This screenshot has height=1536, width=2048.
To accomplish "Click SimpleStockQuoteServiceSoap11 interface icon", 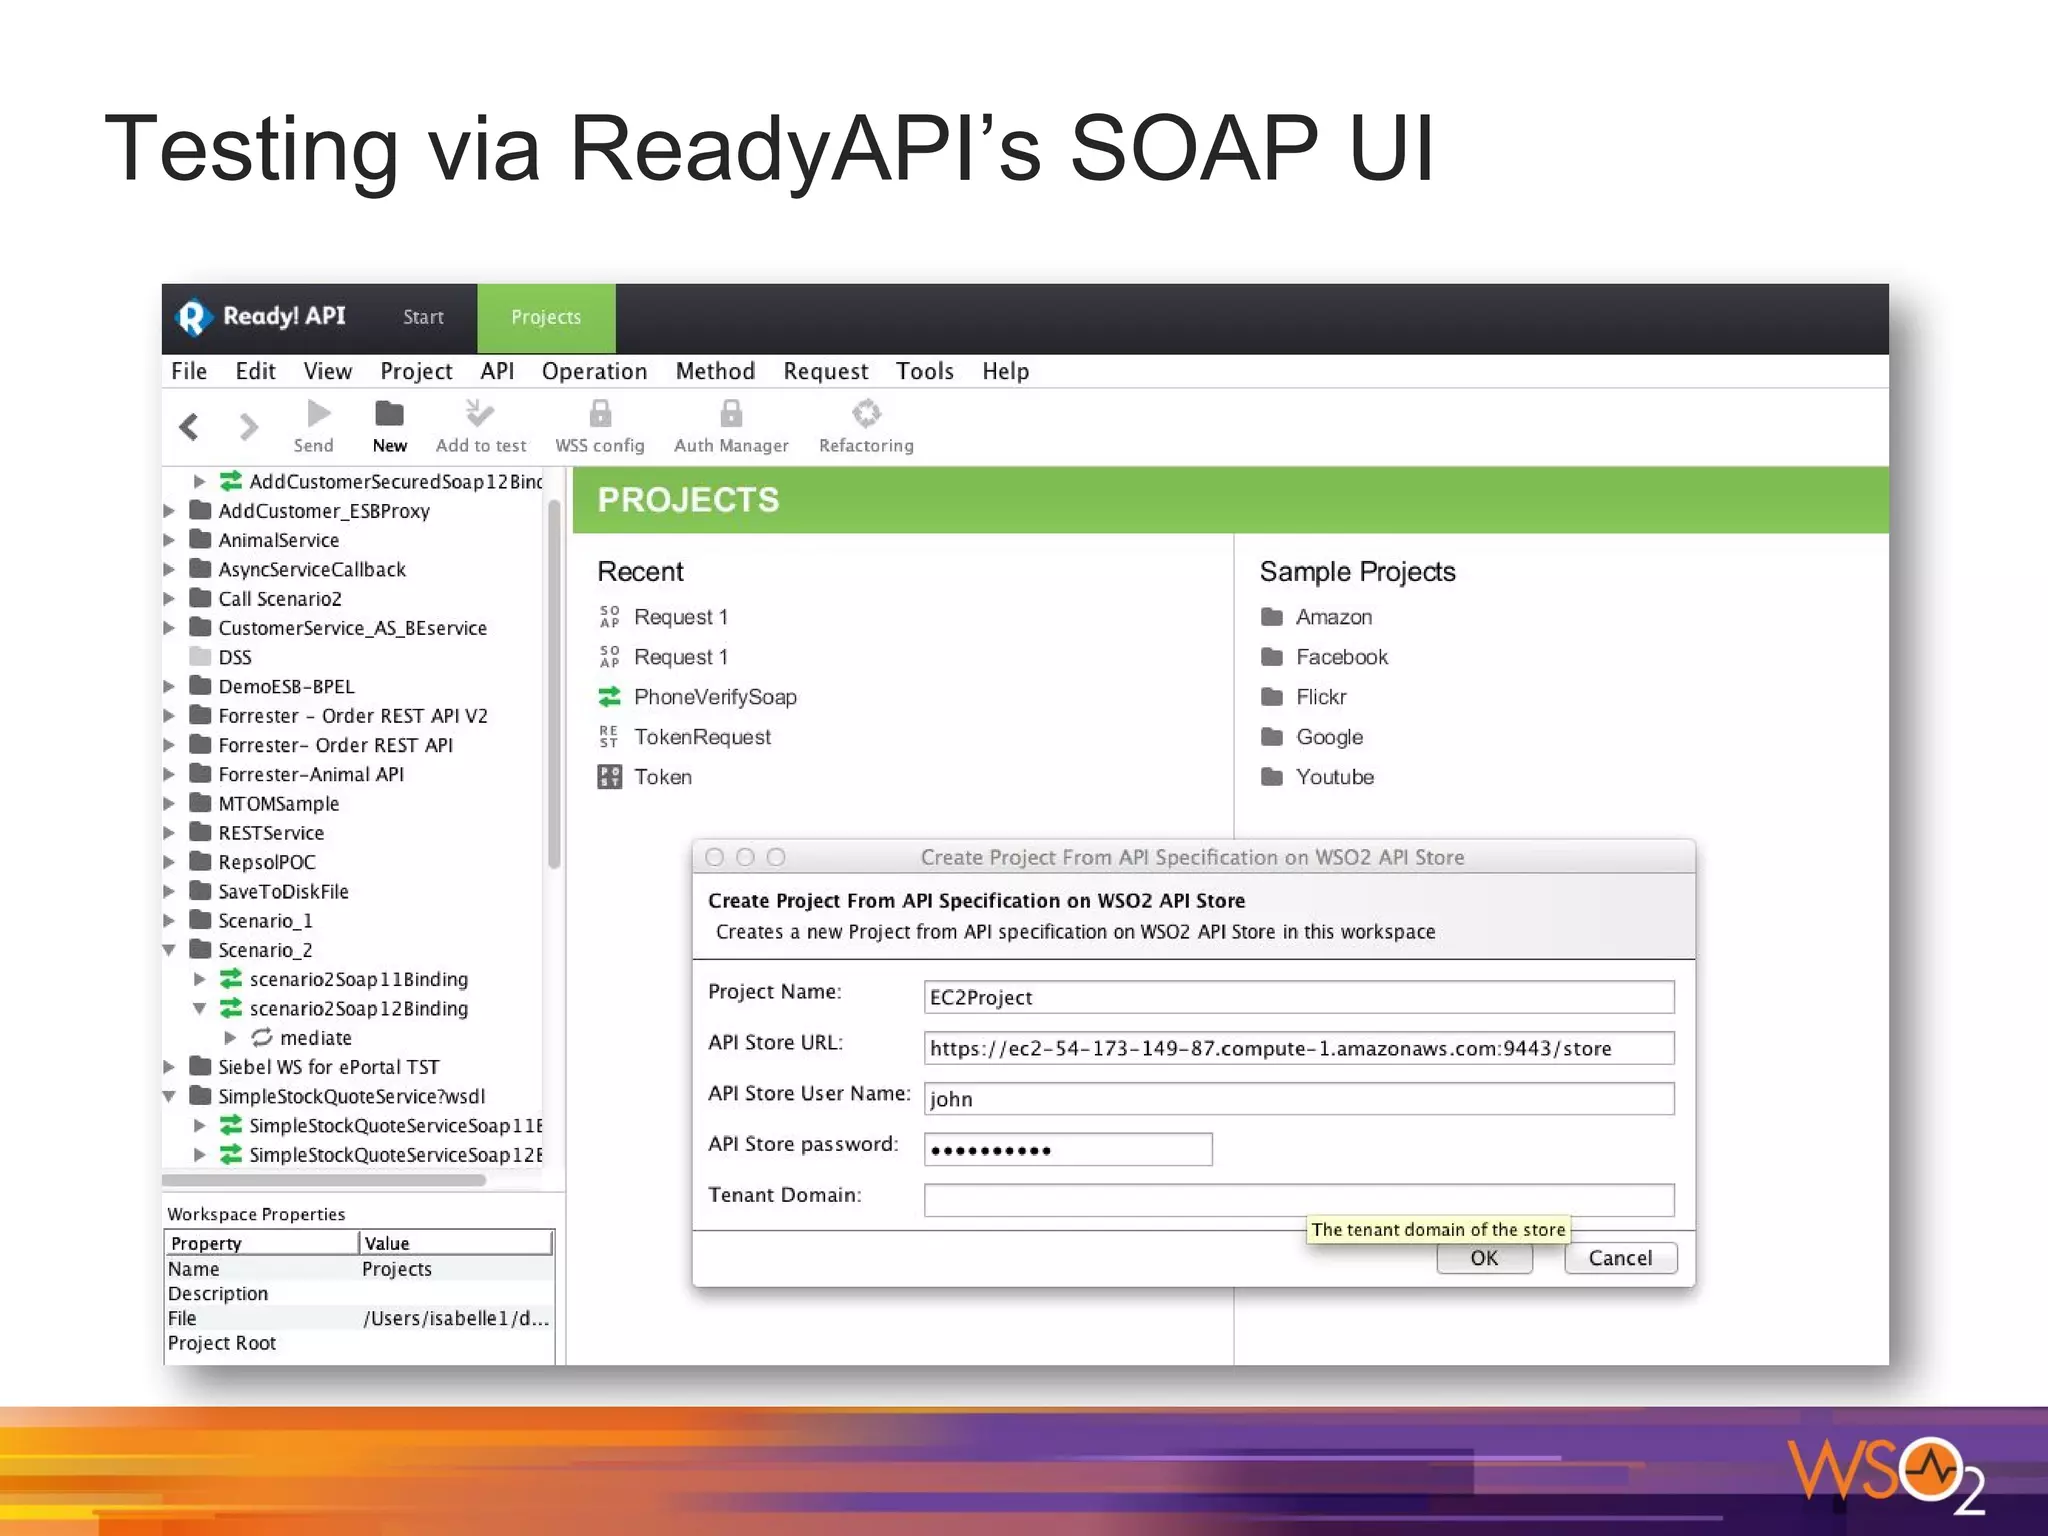I will 231,1125.
